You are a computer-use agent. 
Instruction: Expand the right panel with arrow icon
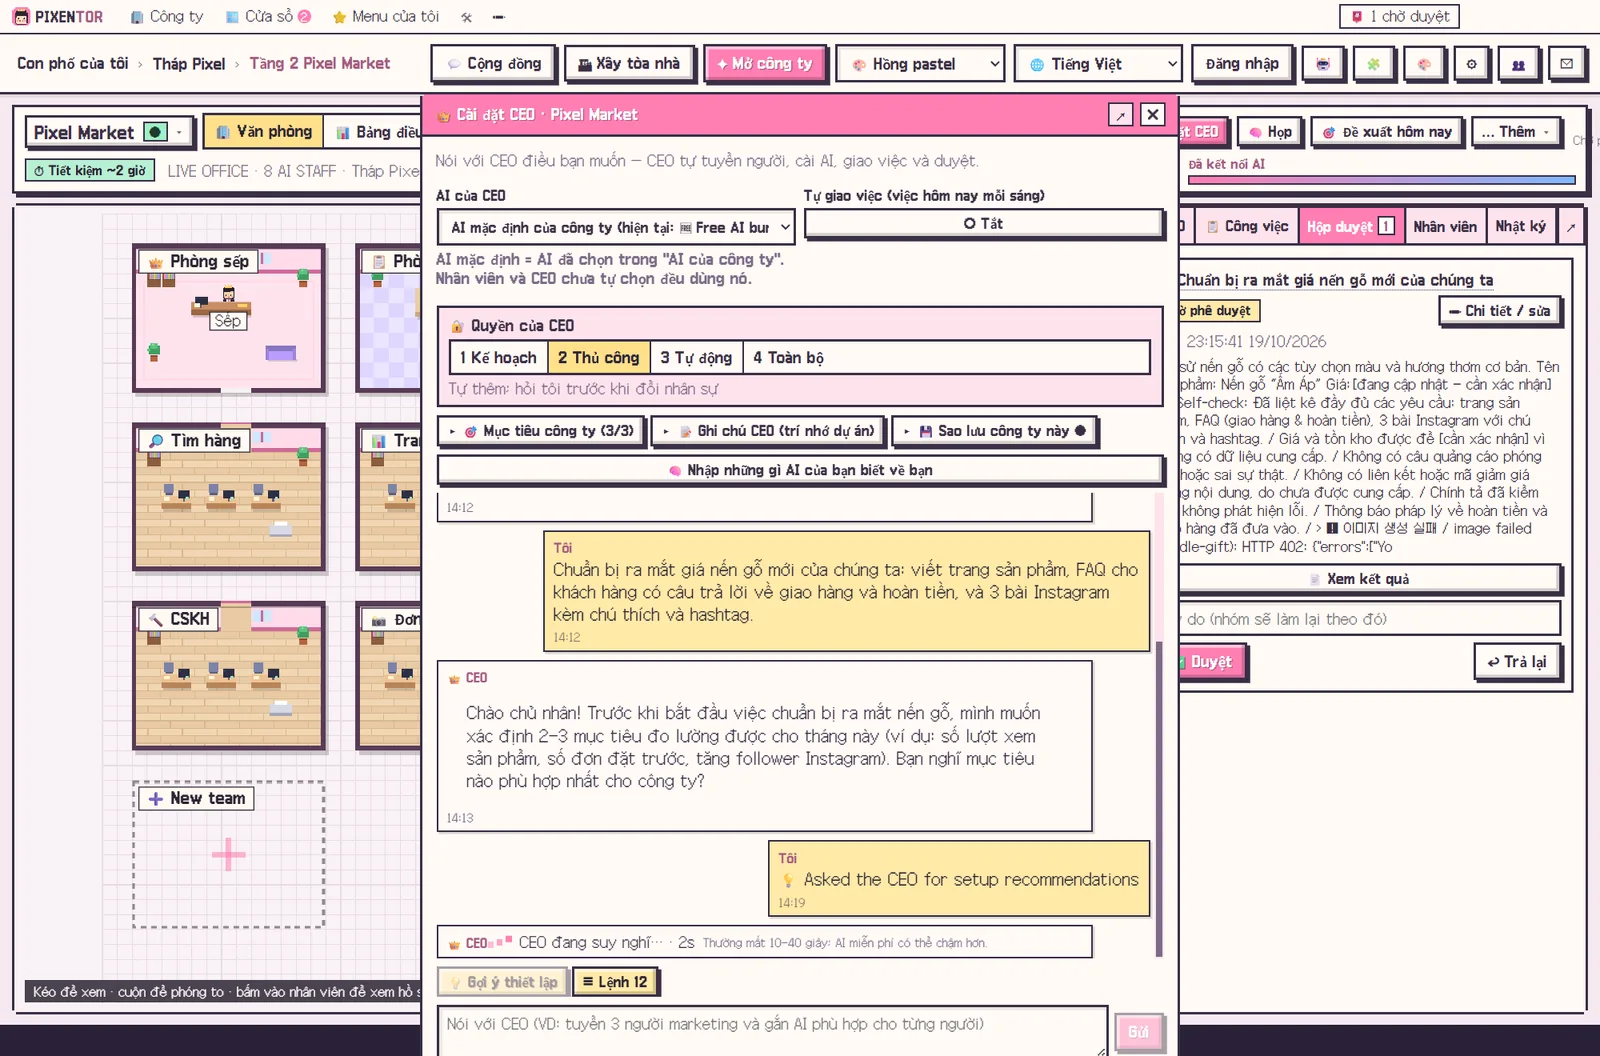coord(1571,227)
